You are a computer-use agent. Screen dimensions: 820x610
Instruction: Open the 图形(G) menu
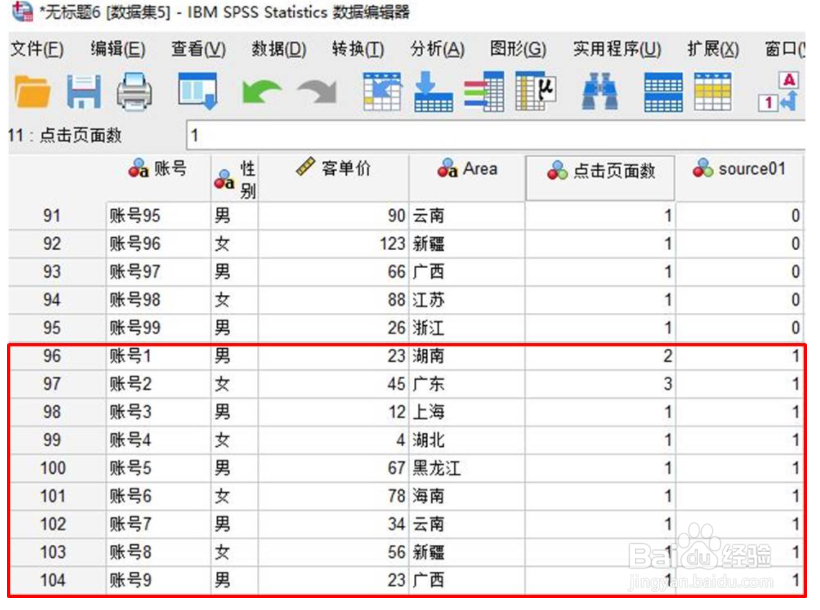[518, 49]
